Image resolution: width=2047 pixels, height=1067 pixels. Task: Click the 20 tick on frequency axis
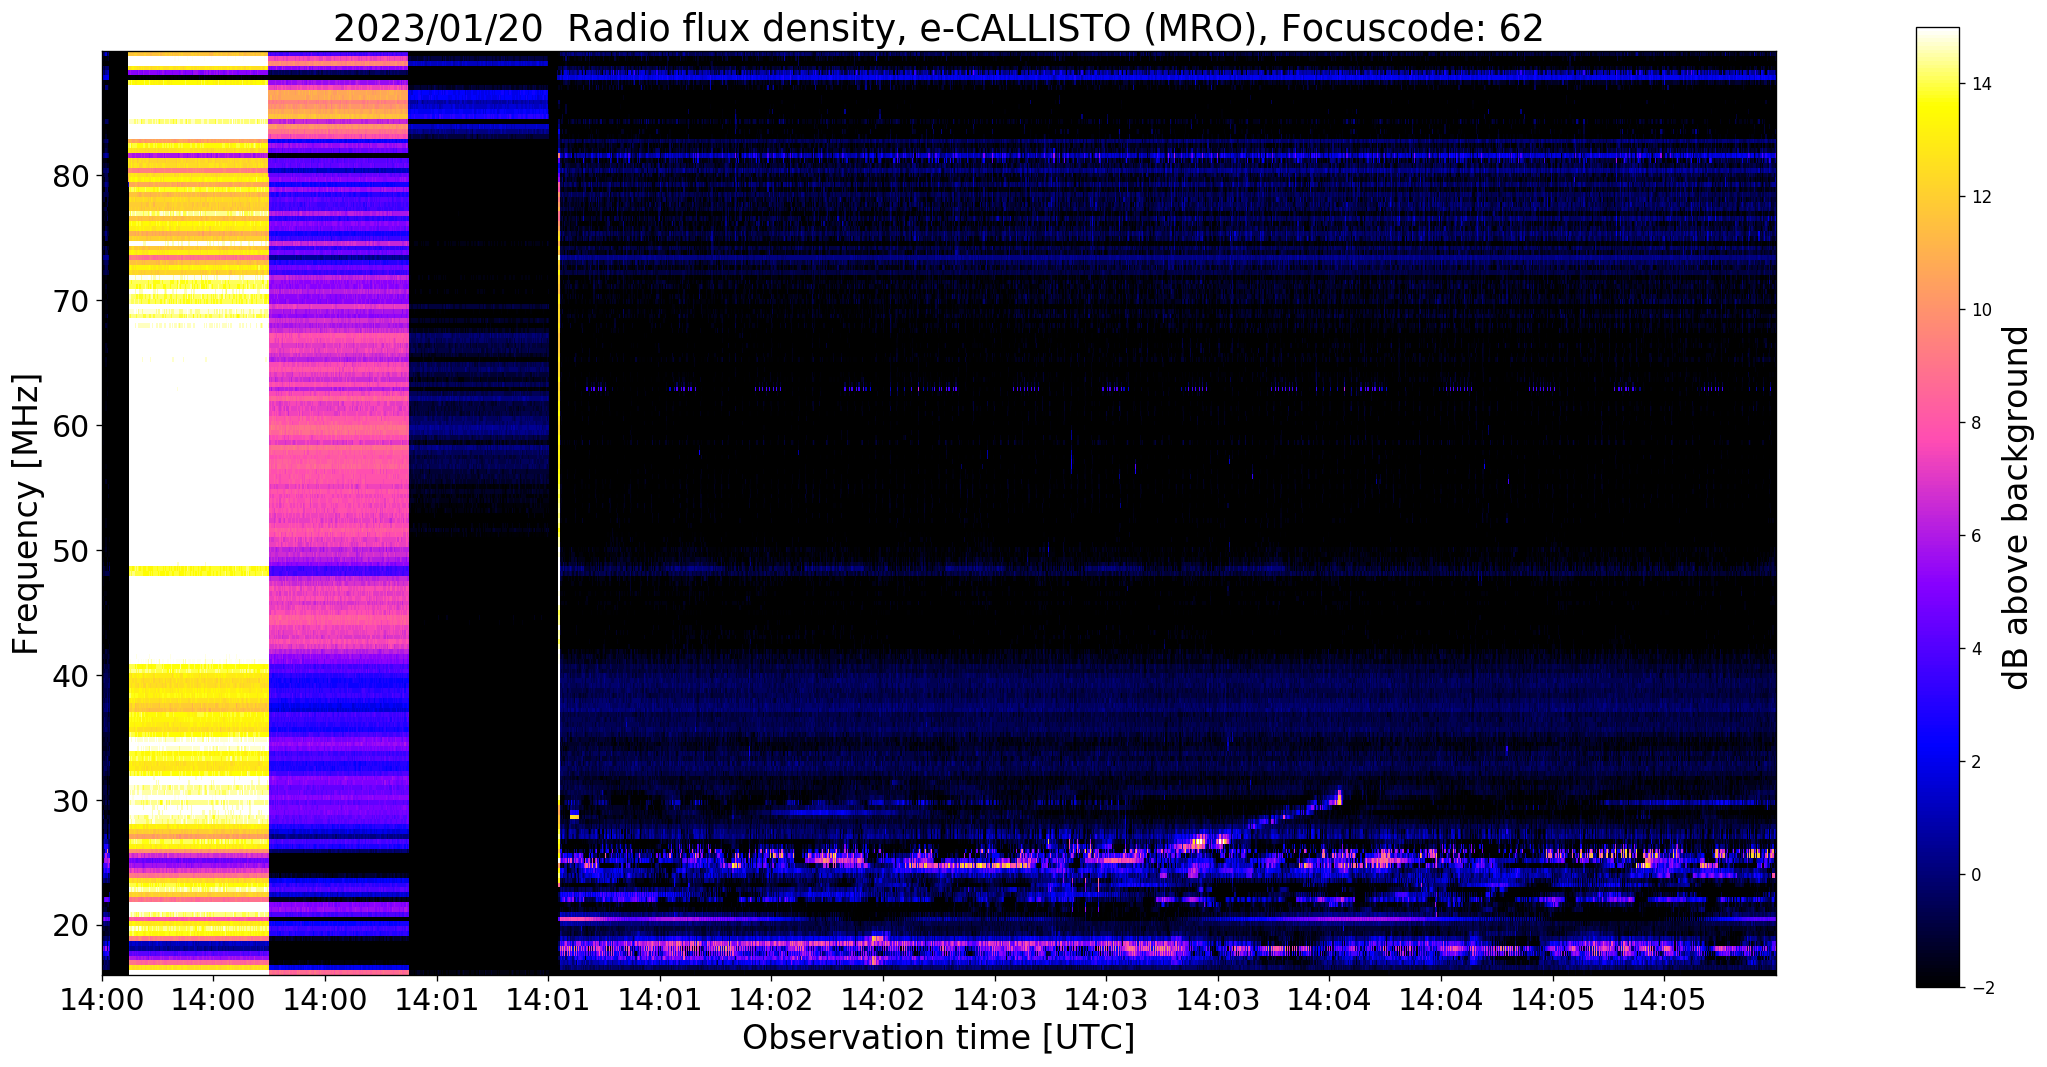tap(72, 926)
